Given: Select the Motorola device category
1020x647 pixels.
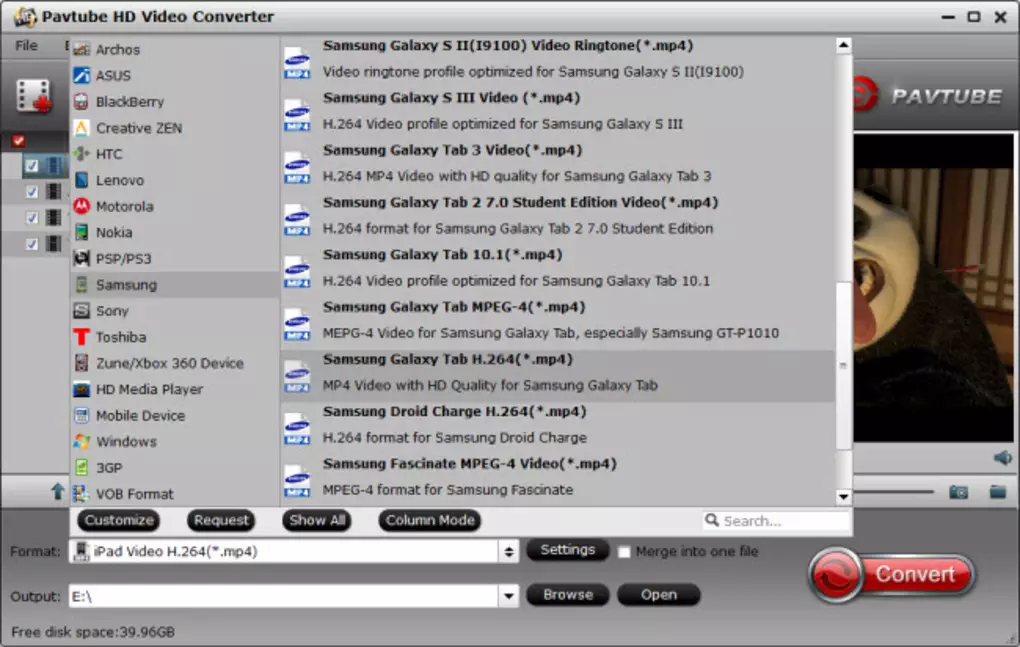Looking at the screenshot, I should (x=124, y=206).
